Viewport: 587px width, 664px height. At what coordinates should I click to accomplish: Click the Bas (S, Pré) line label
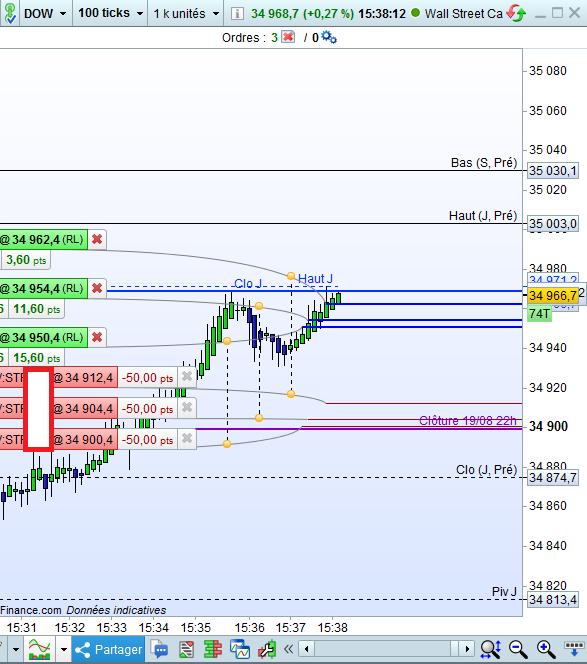484,163
